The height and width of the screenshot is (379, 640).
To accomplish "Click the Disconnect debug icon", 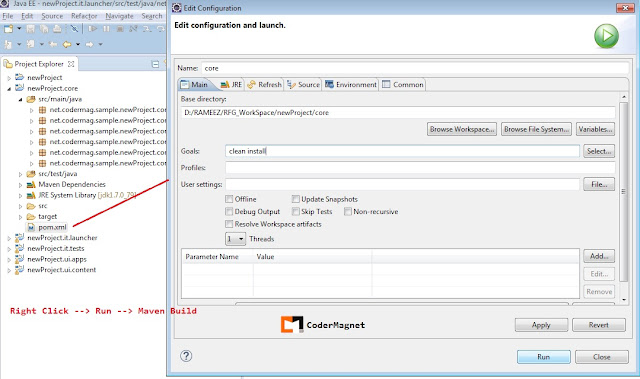I will pos(133,29).
